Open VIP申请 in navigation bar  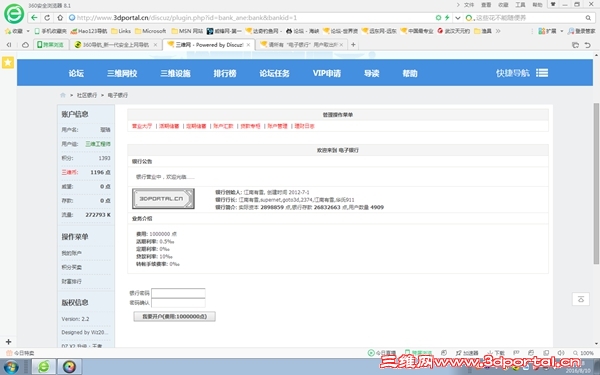326,73
